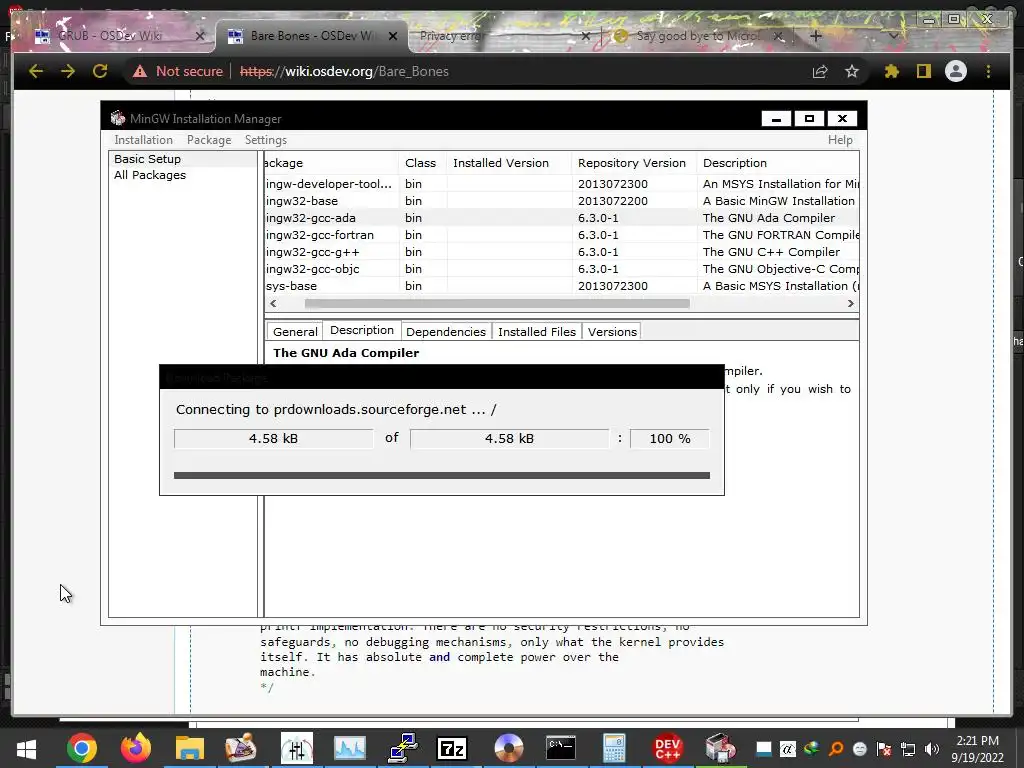Open 7-Zip from the taskbar

click(x=452, y=748)
